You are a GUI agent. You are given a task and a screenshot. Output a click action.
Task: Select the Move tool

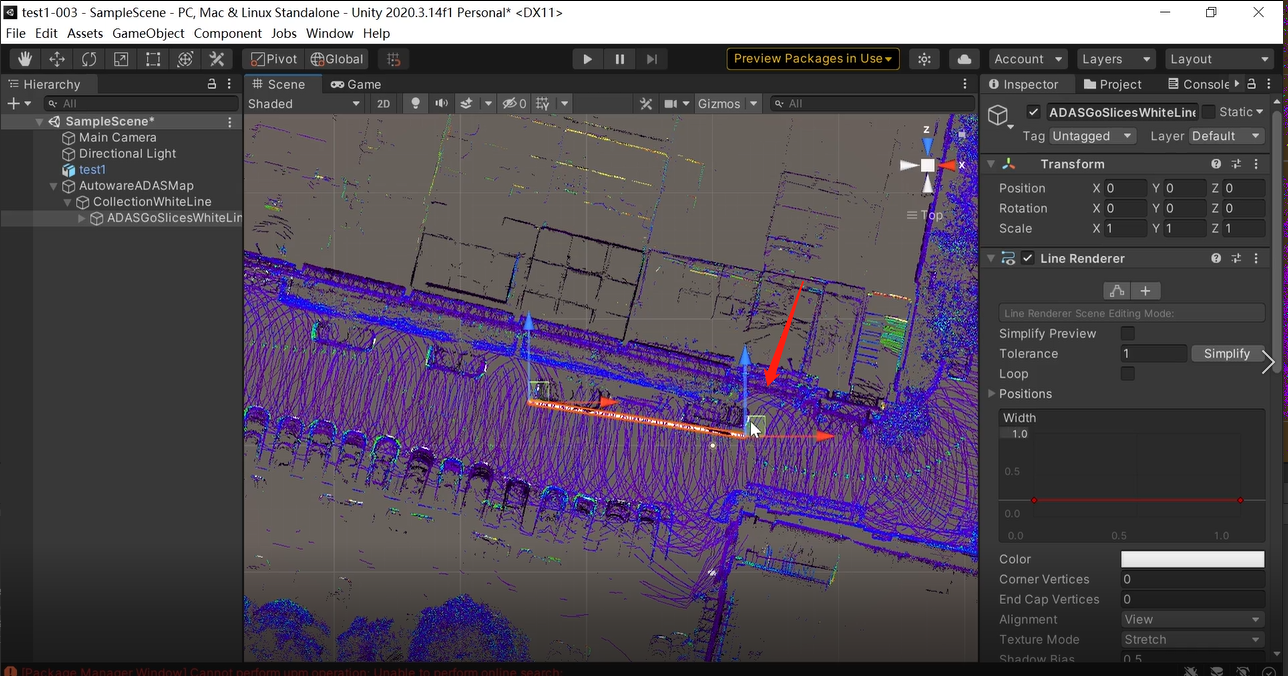[x=57, y=59]
